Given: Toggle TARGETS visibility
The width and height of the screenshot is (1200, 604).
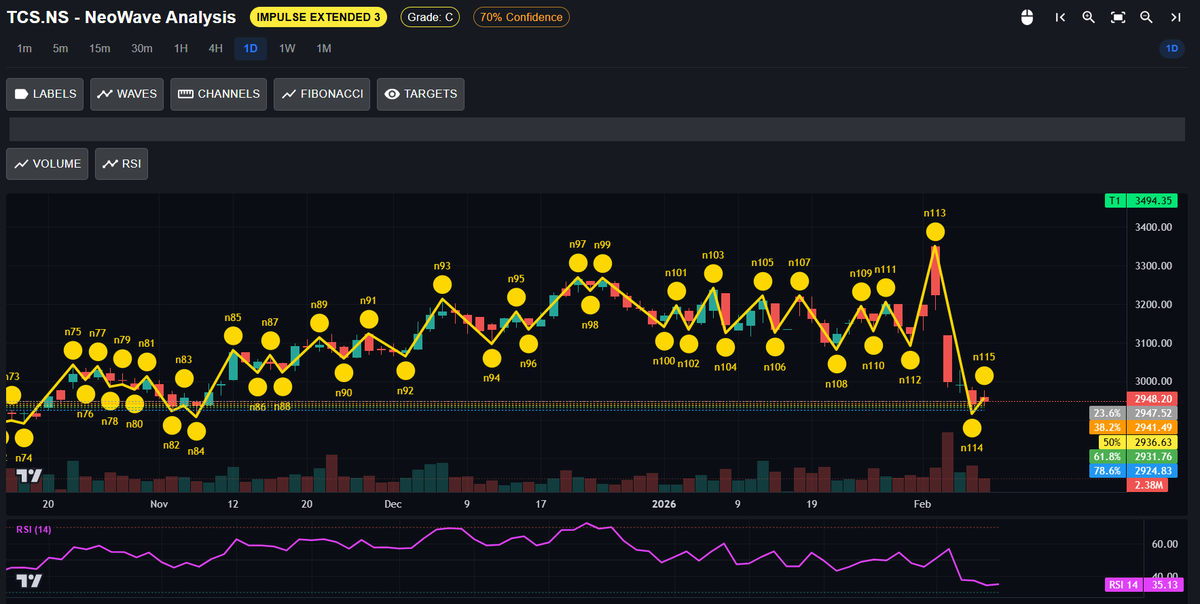Looking at the screenshot, I should click(421, 94).
